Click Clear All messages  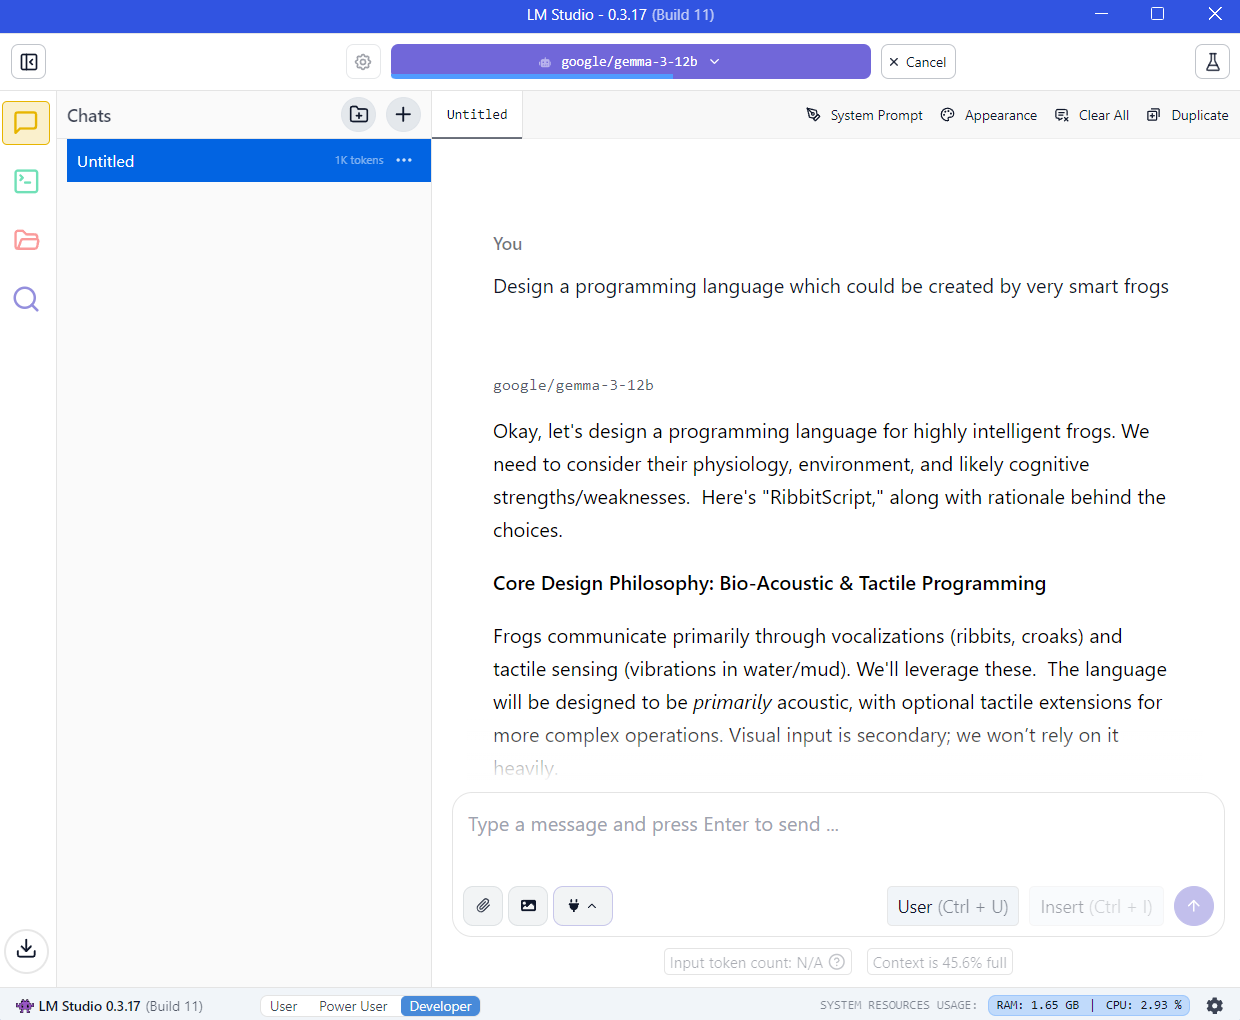point(1092,115)
